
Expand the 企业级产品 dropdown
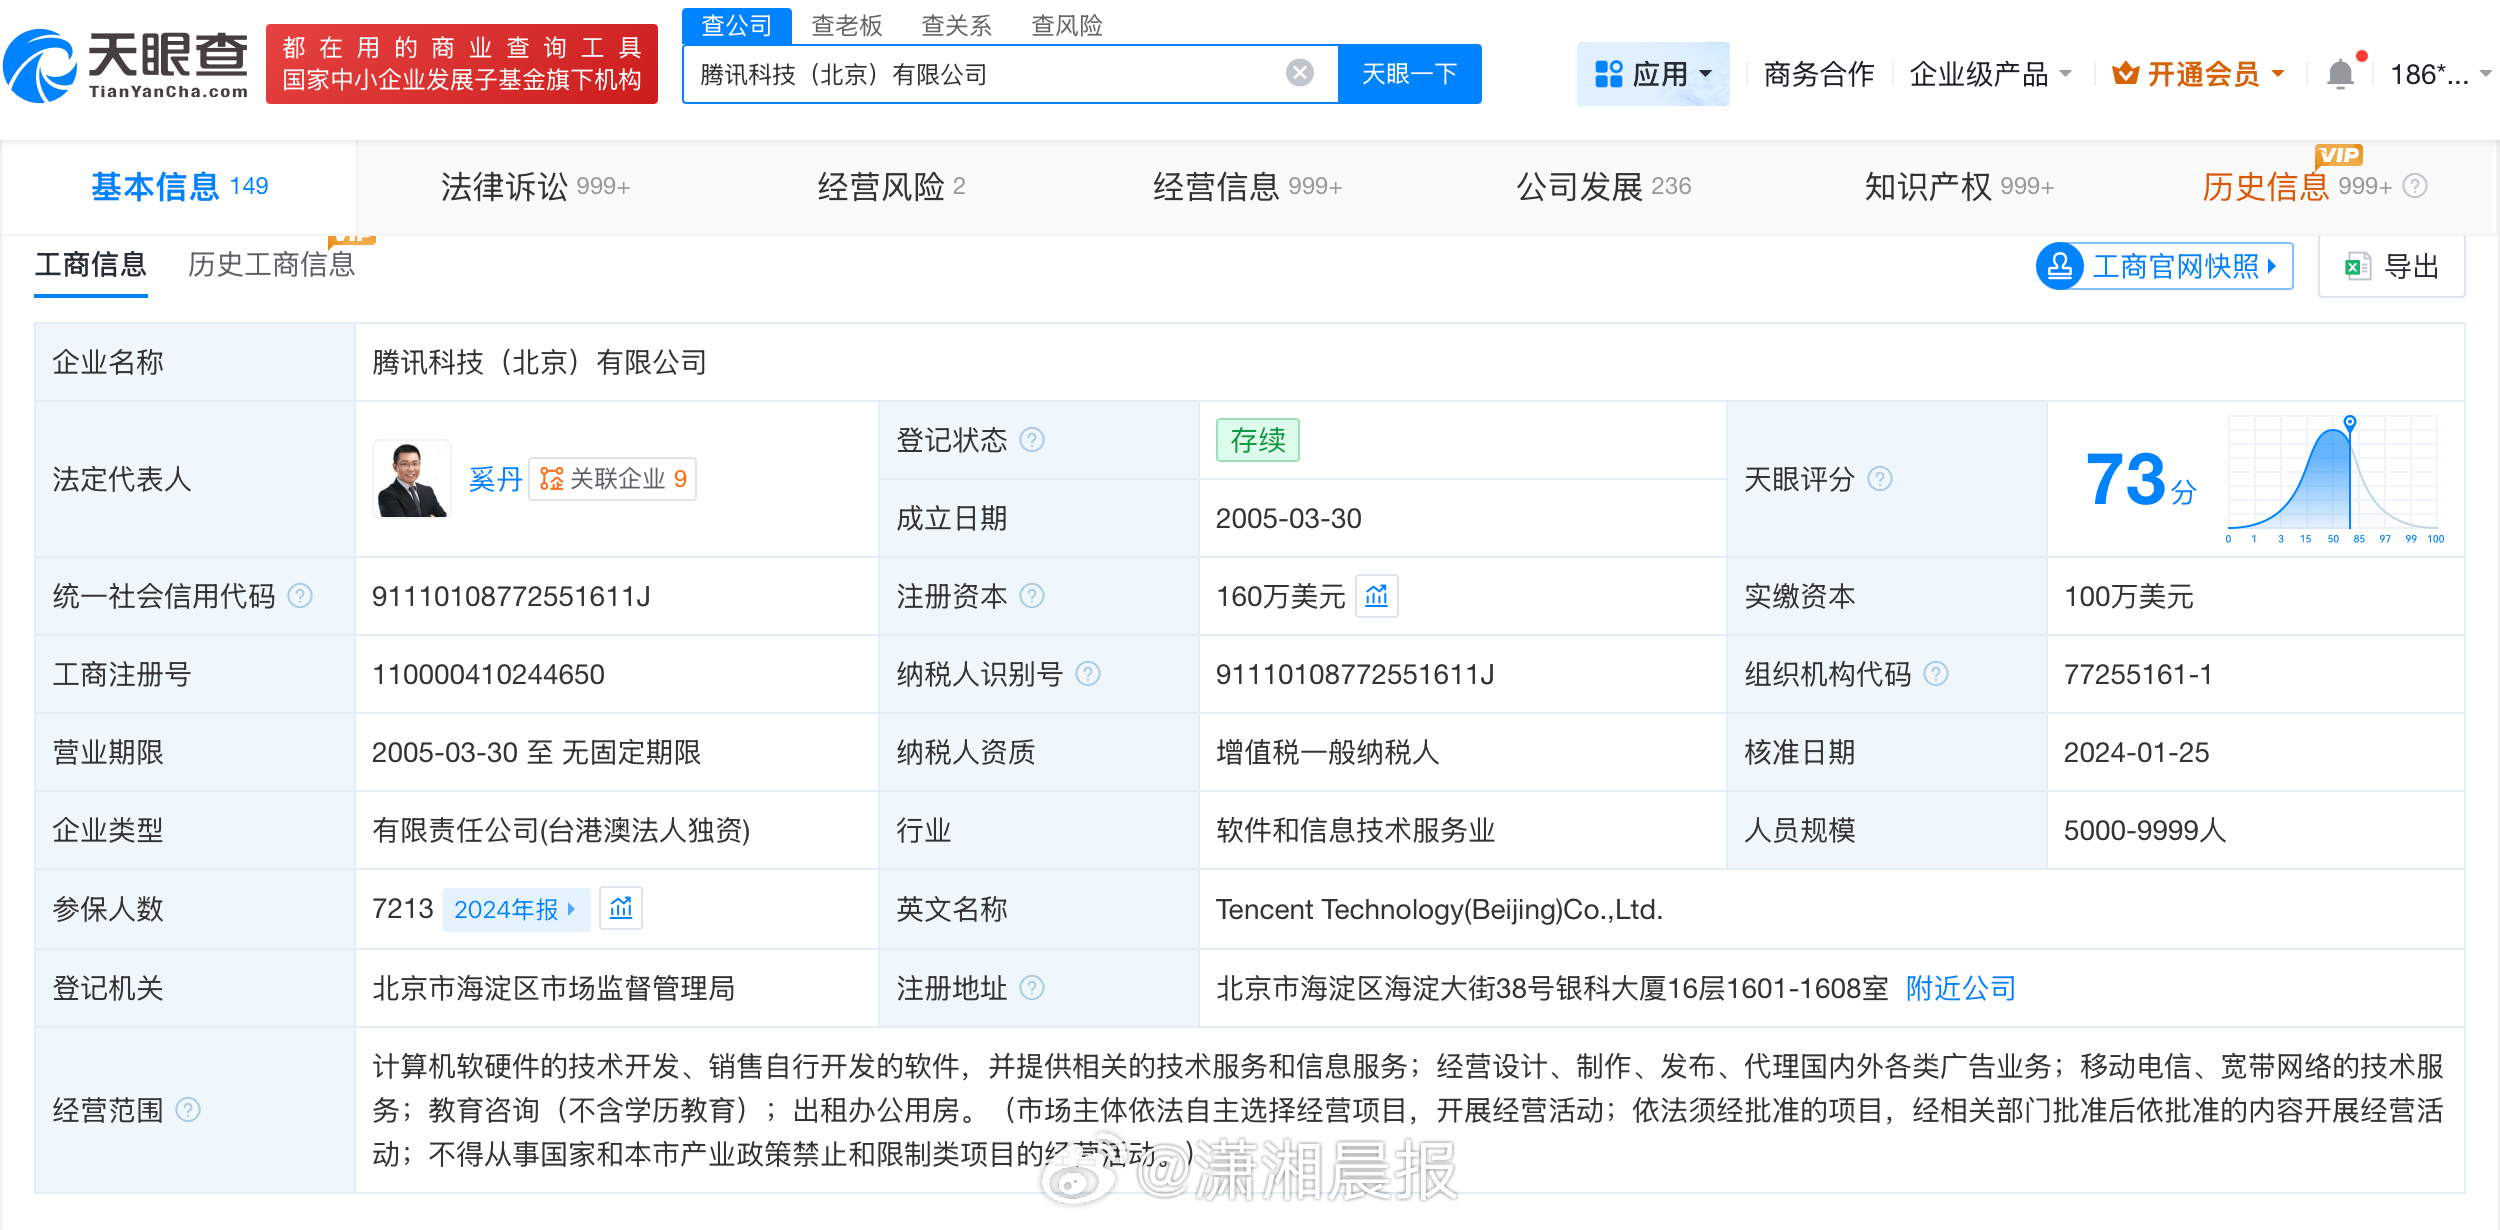tap(1989, 74)
